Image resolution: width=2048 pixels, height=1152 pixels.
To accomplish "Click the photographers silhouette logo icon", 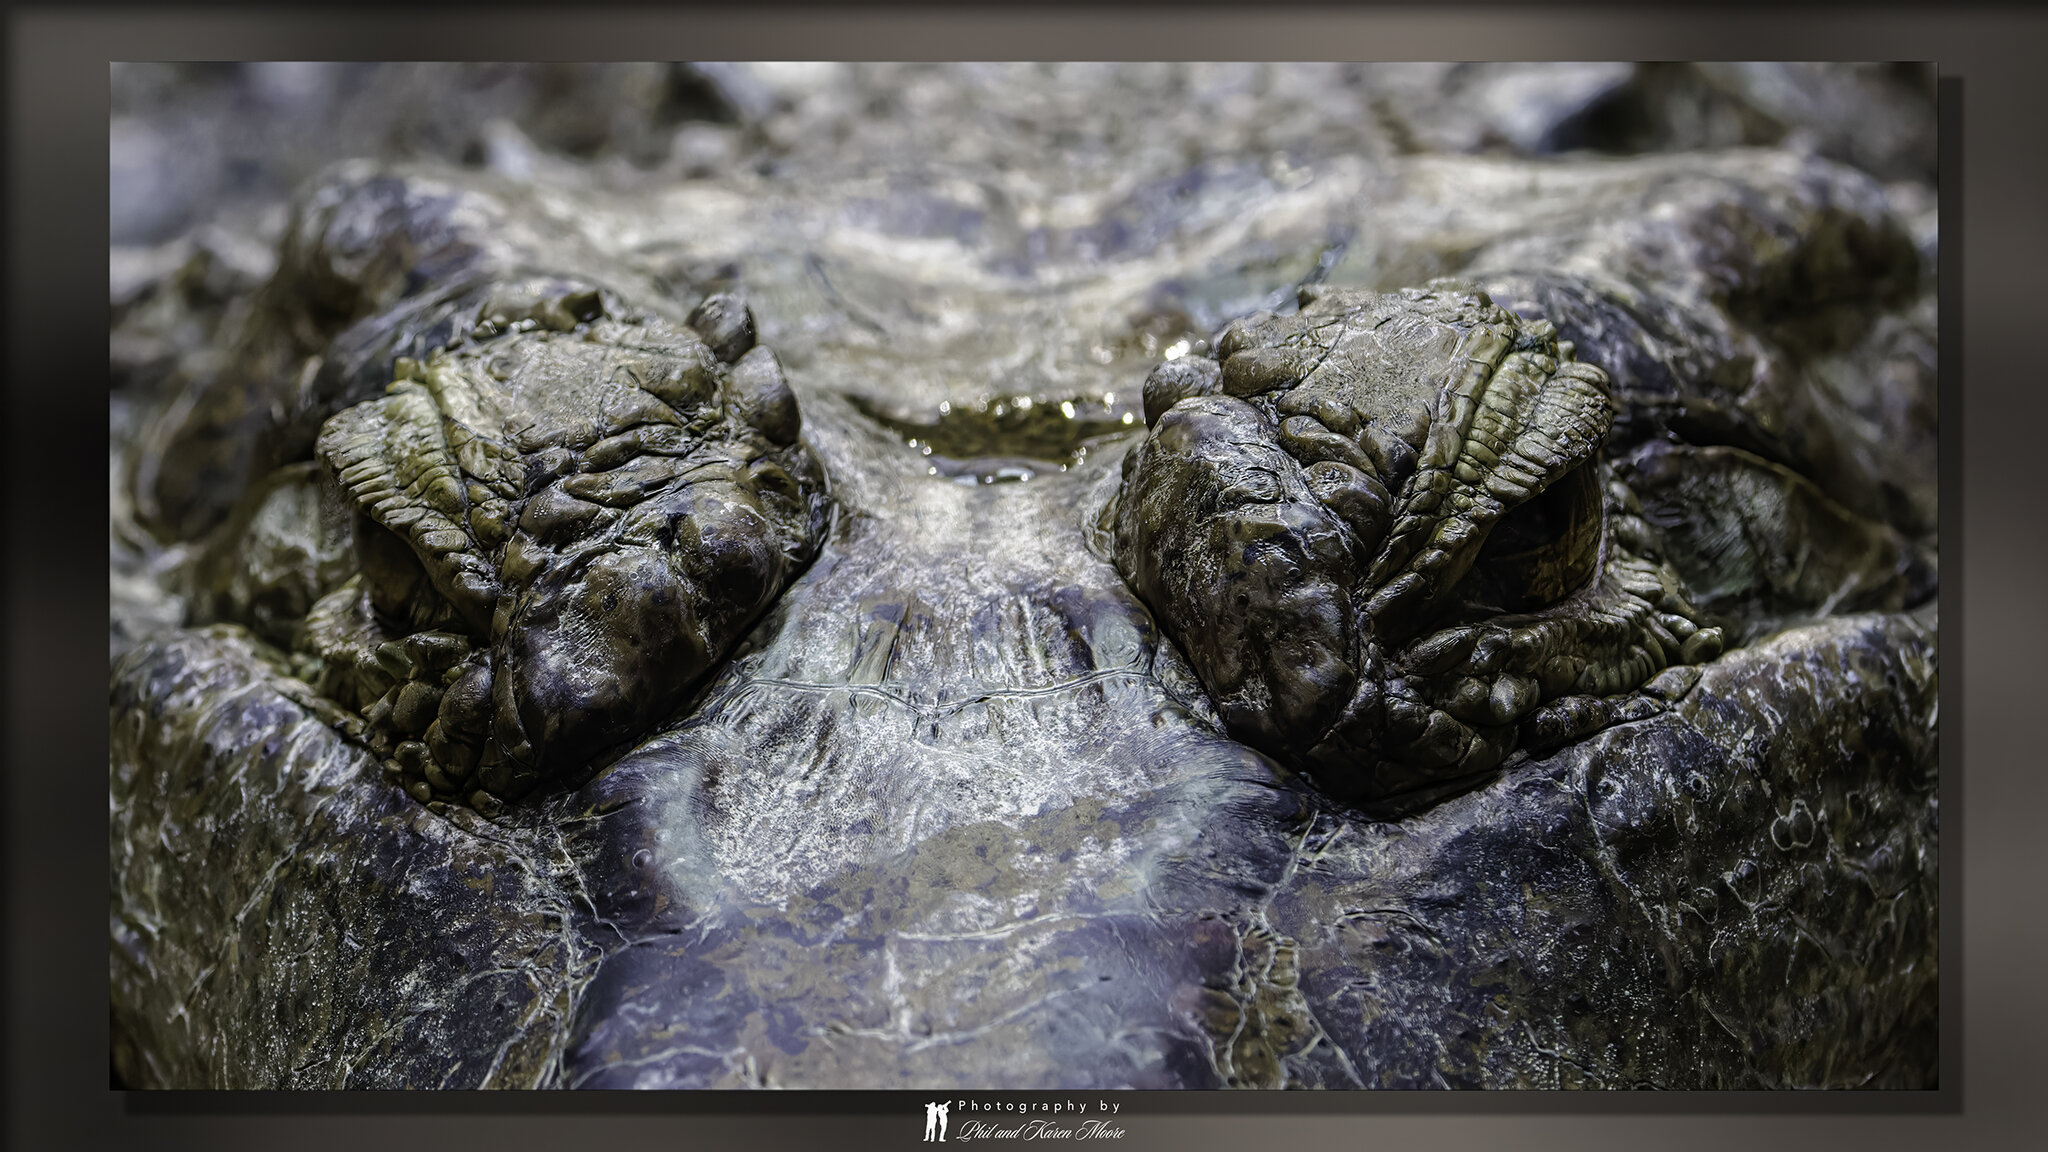I will click(x=937, y=1120).
